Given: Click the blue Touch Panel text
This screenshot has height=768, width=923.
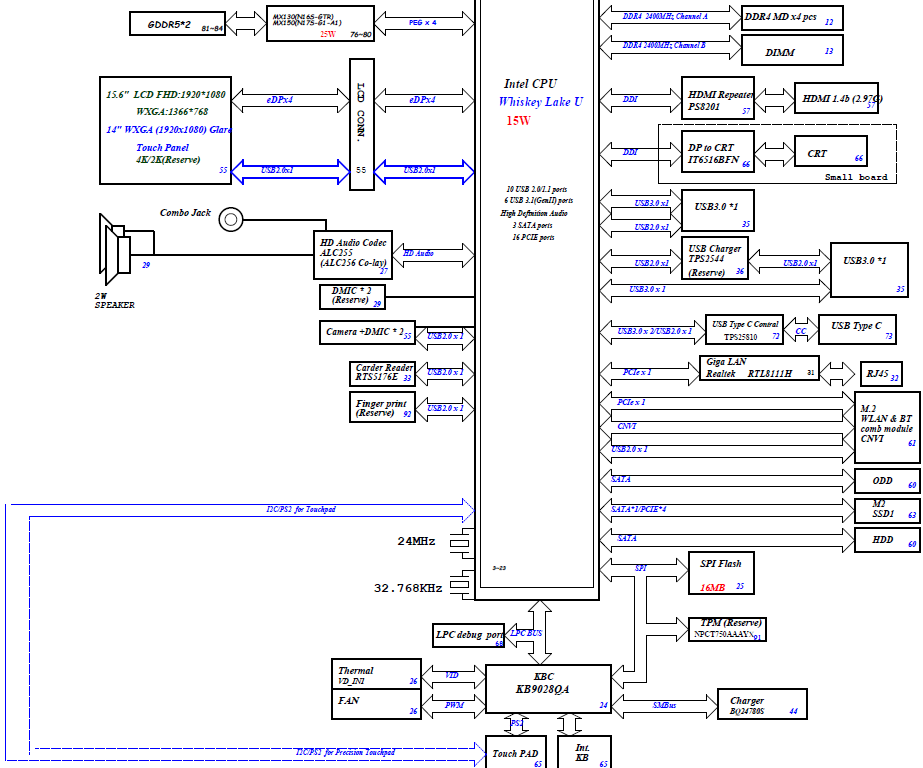Looking at the screenshot, I should point(162,148).
